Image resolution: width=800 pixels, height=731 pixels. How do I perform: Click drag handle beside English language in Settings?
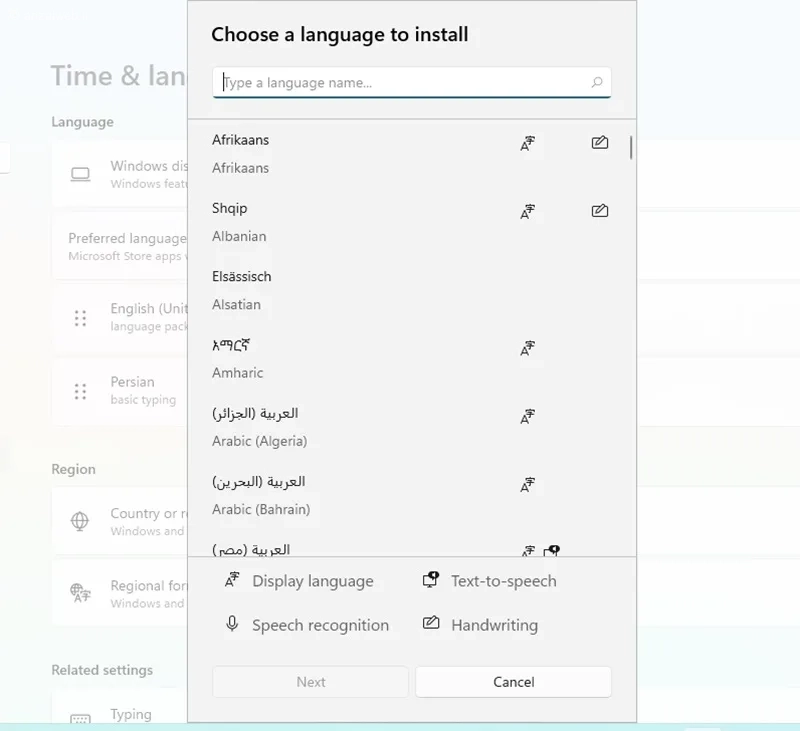[80, 318]
